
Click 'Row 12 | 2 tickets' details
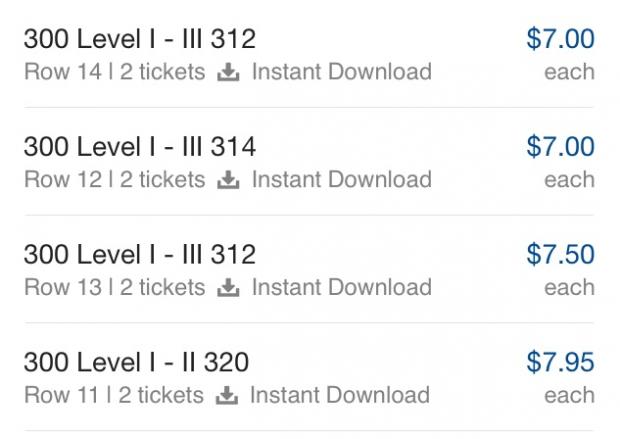coord(114,180)
